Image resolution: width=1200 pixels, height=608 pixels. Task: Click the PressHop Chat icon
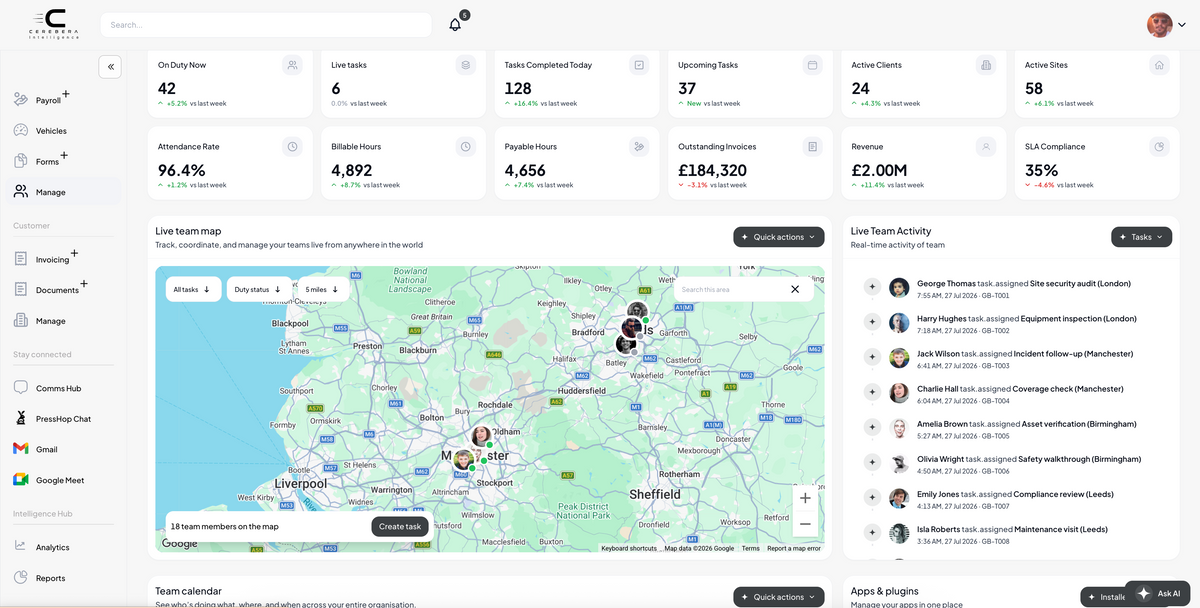coord(21,419)
